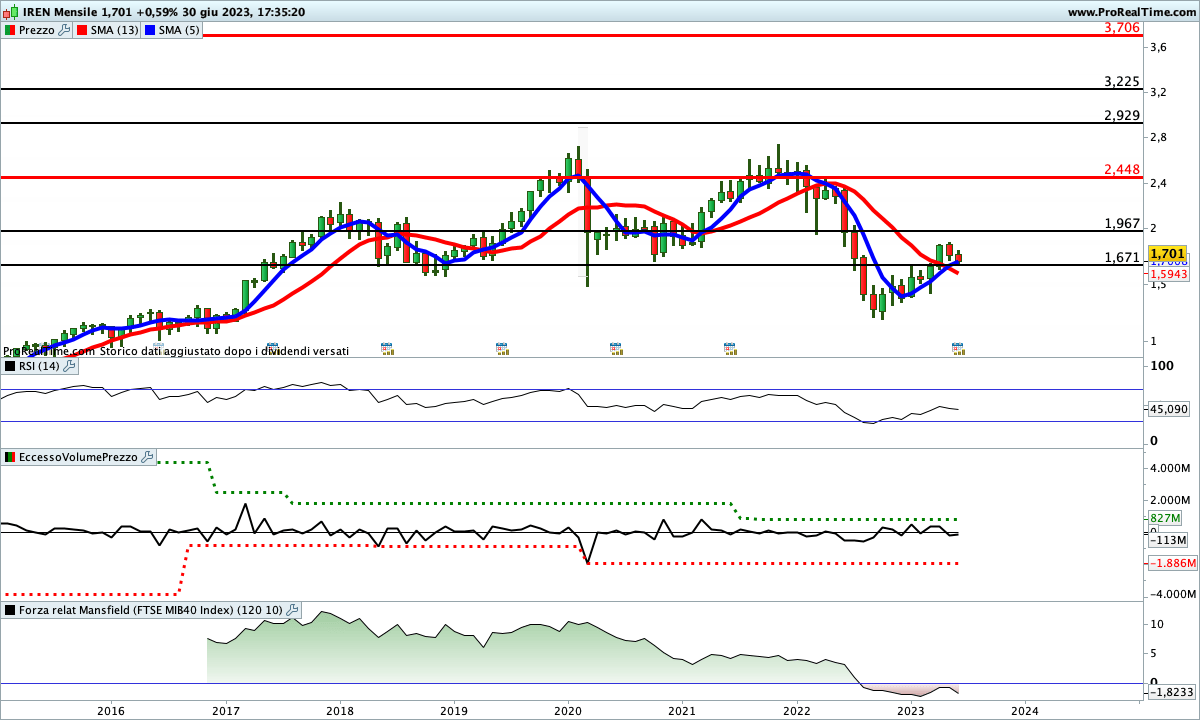
Task: Open the Prezzo settings wrench icon
Action: coord(65,30)
